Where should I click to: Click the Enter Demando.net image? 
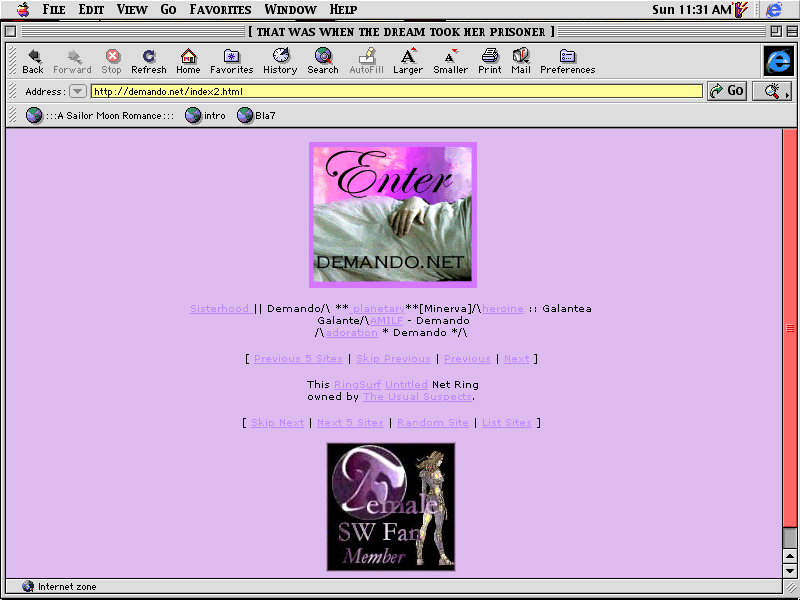[x=392, y=214]
